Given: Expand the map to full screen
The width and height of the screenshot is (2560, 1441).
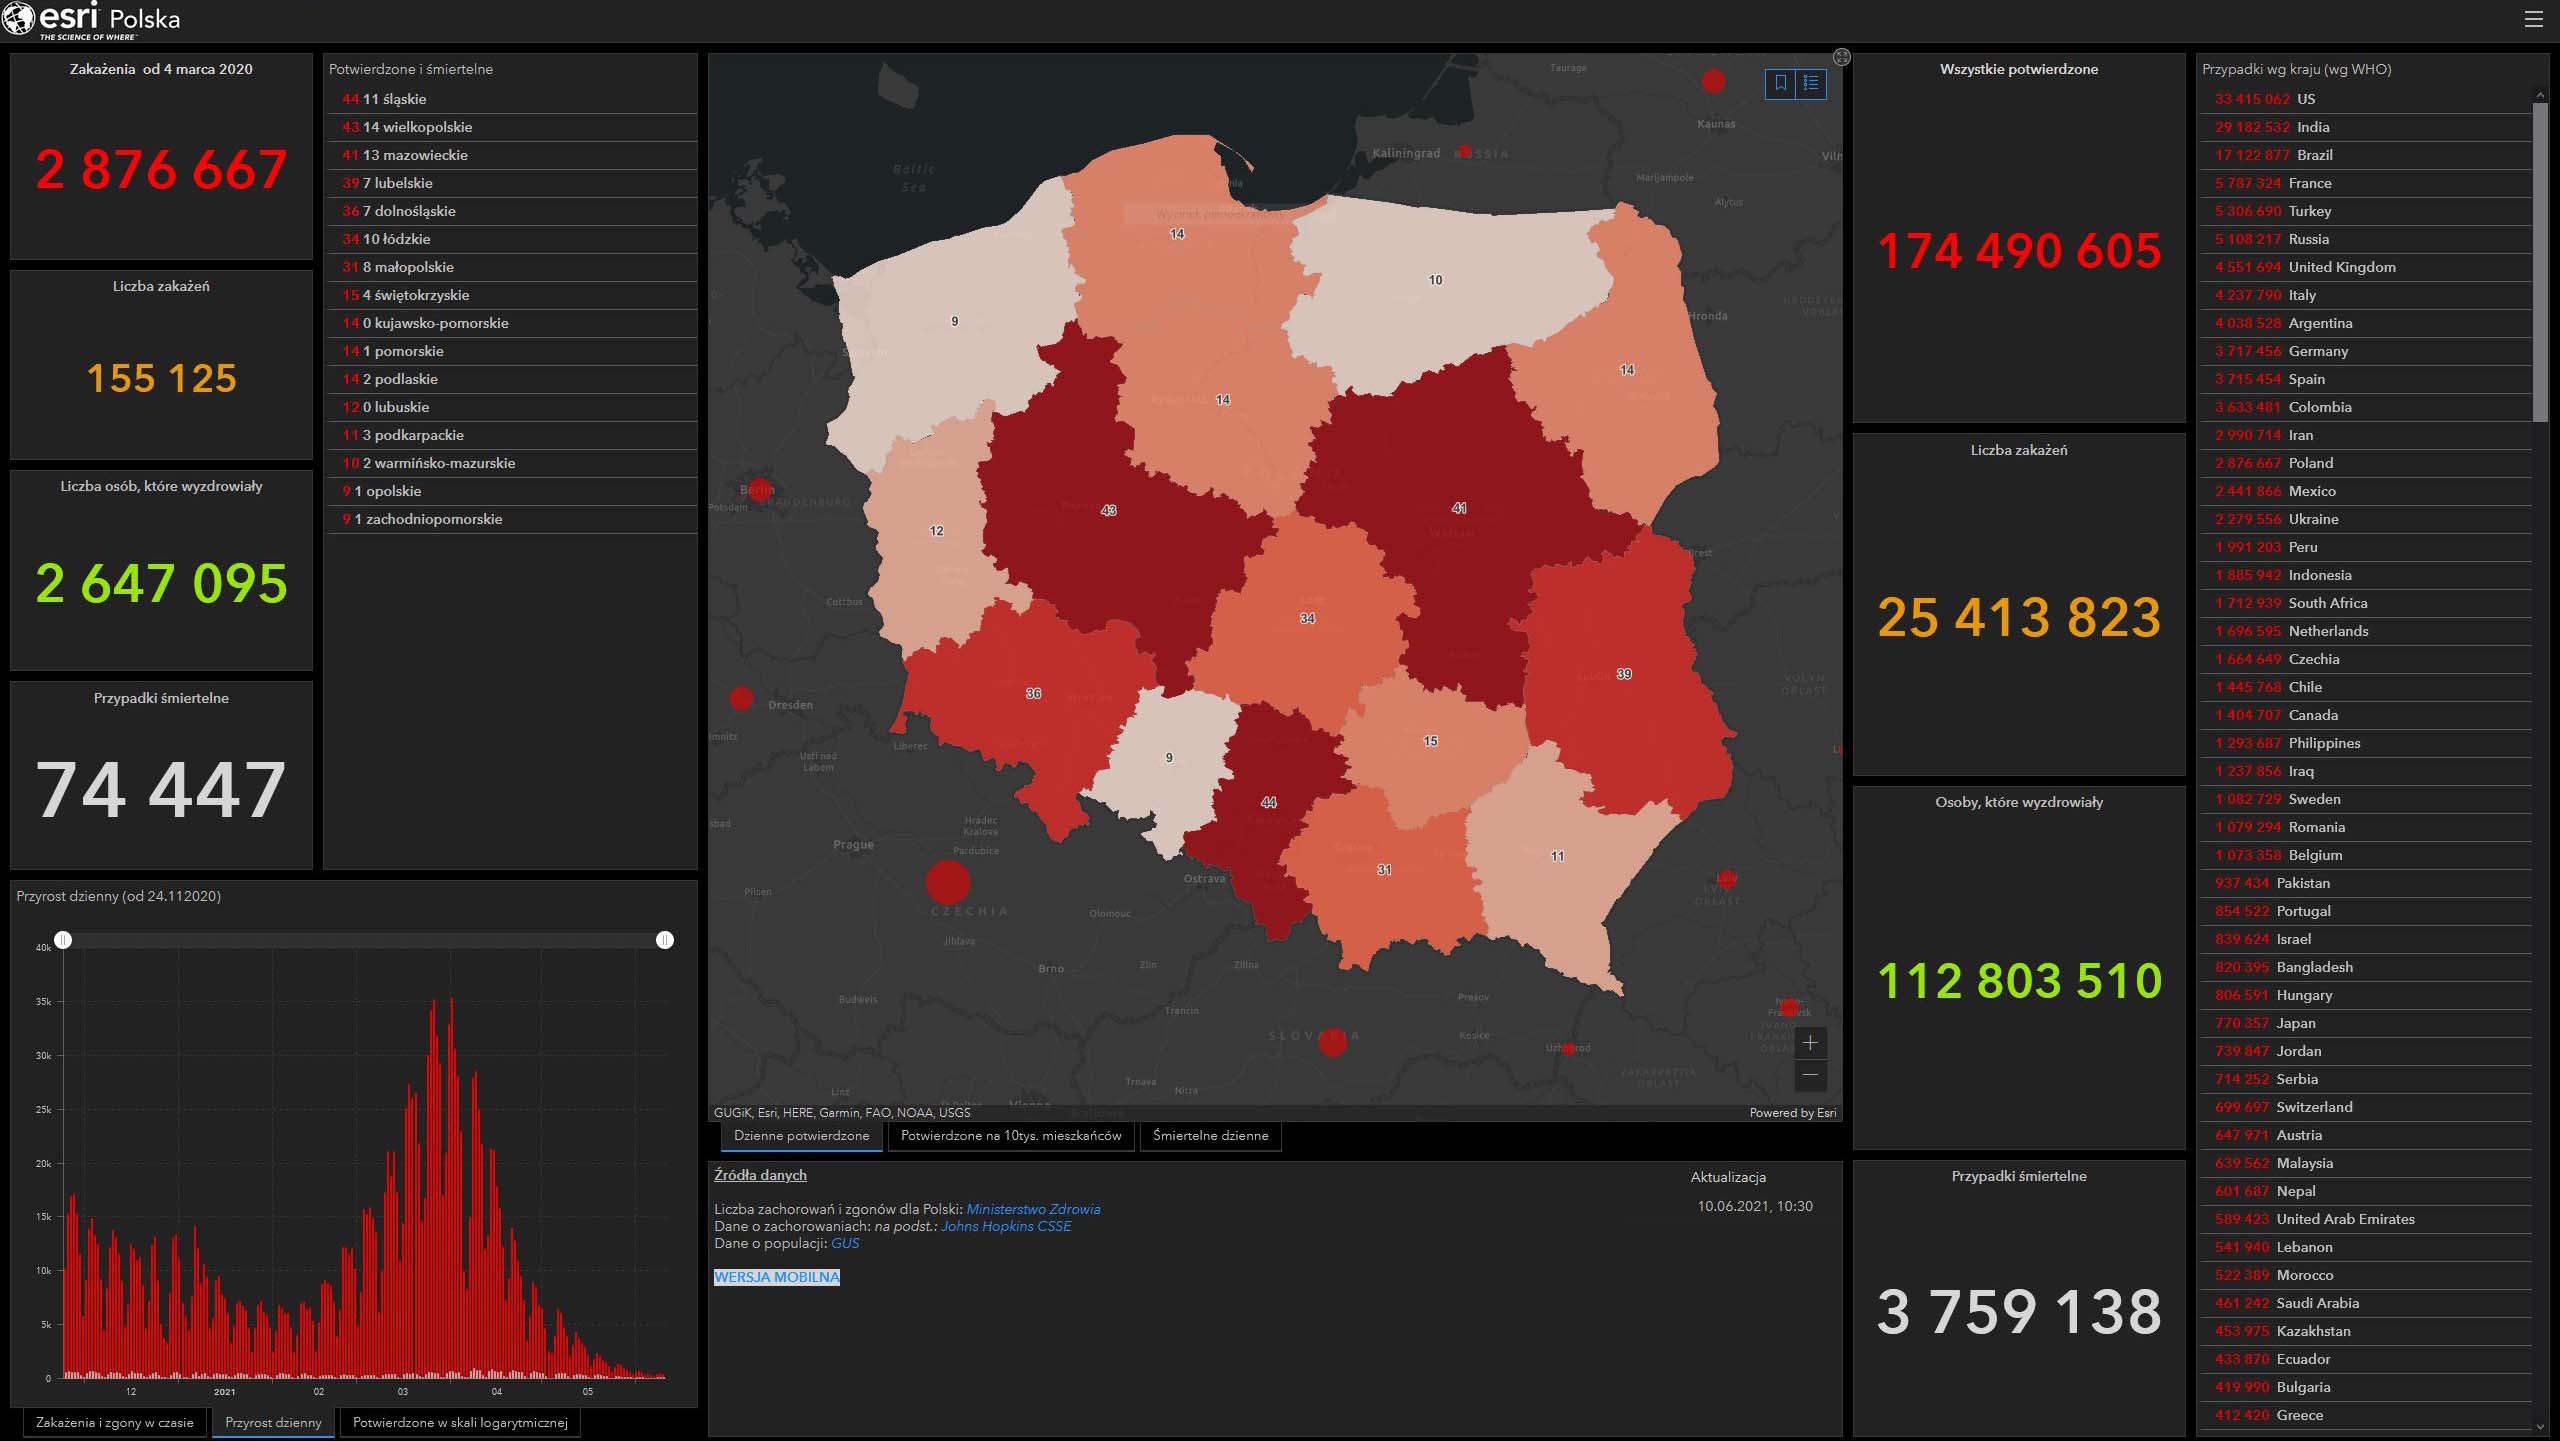Looking at the screenshot, I should [1842, 57].
